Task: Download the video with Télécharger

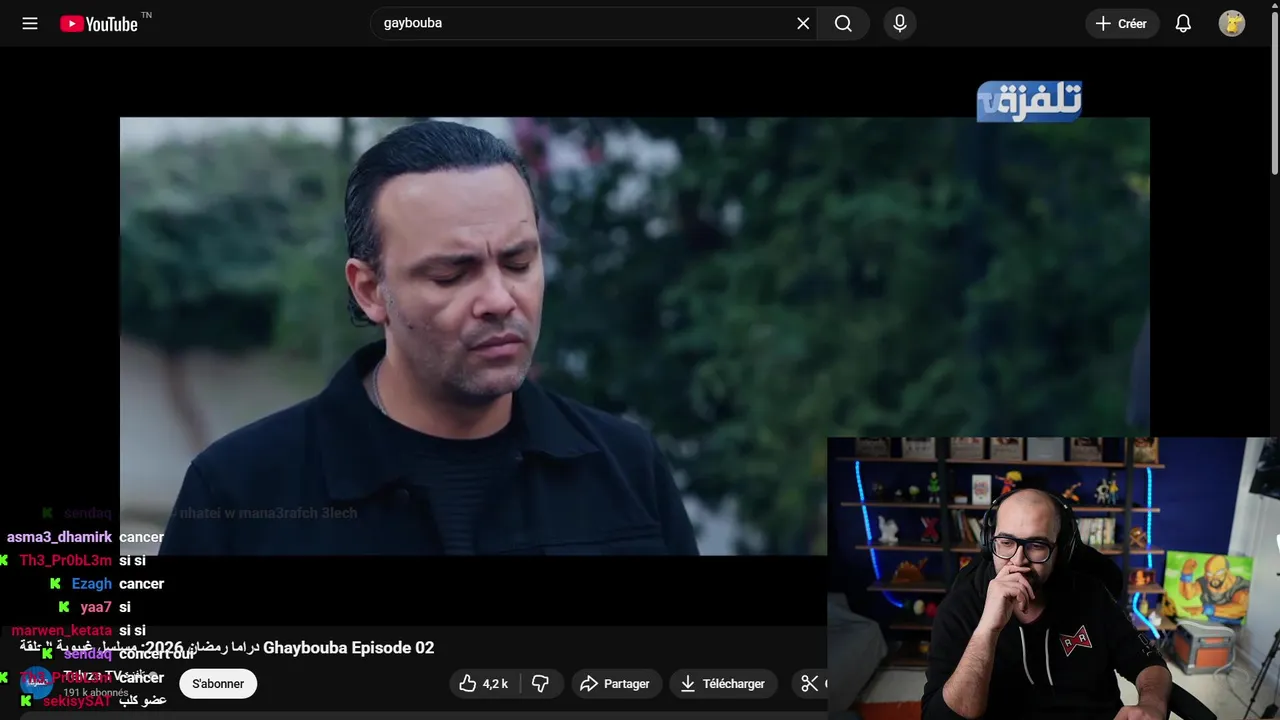Action: [x=723, y=684]
